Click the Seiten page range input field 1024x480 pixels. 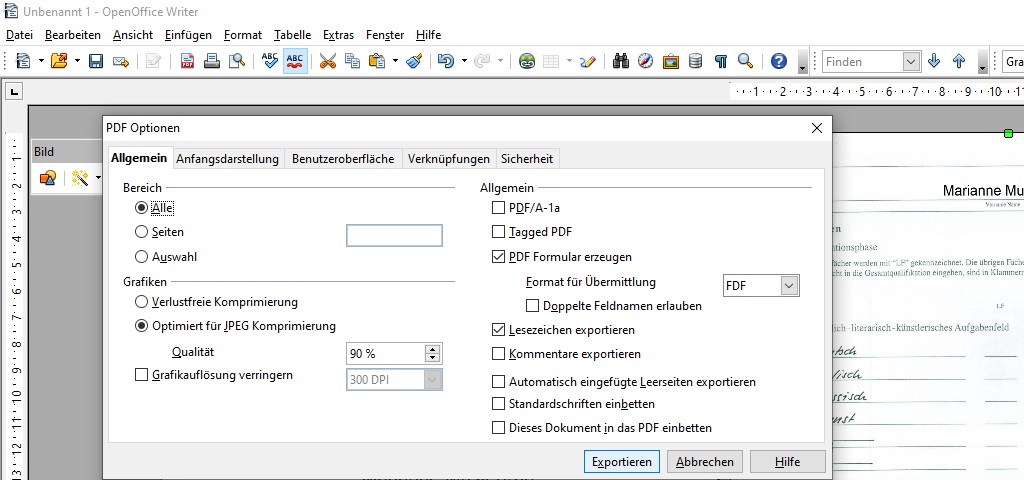394,235
